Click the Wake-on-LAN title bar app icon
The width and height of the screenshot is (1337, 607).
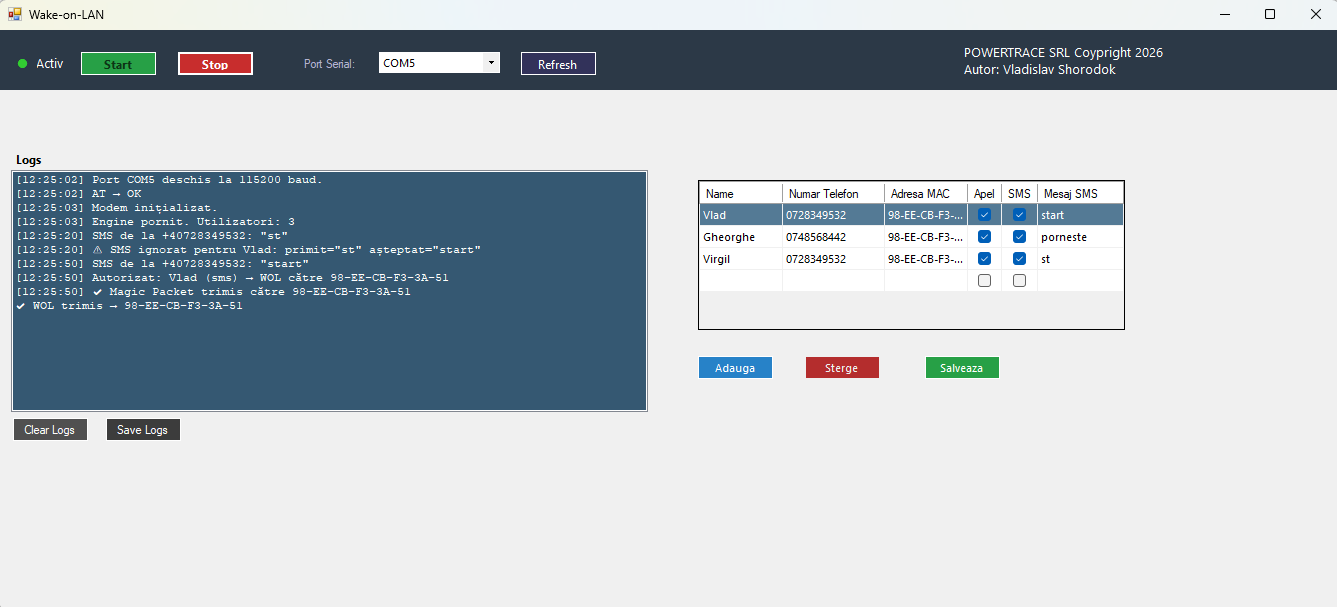click(x=15, y=14)
